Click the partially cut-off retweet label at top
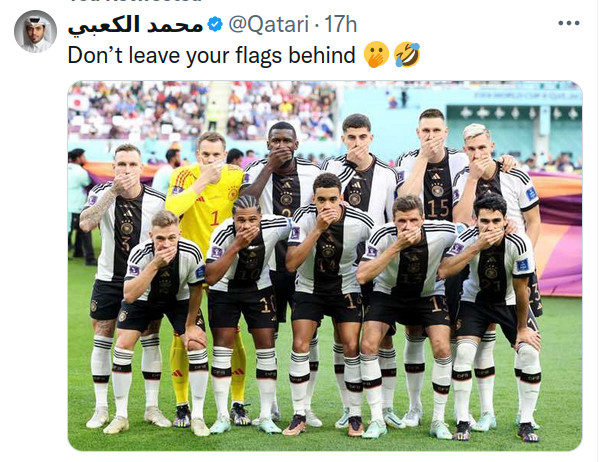This screenshot has height=462, width=599. 136,2
